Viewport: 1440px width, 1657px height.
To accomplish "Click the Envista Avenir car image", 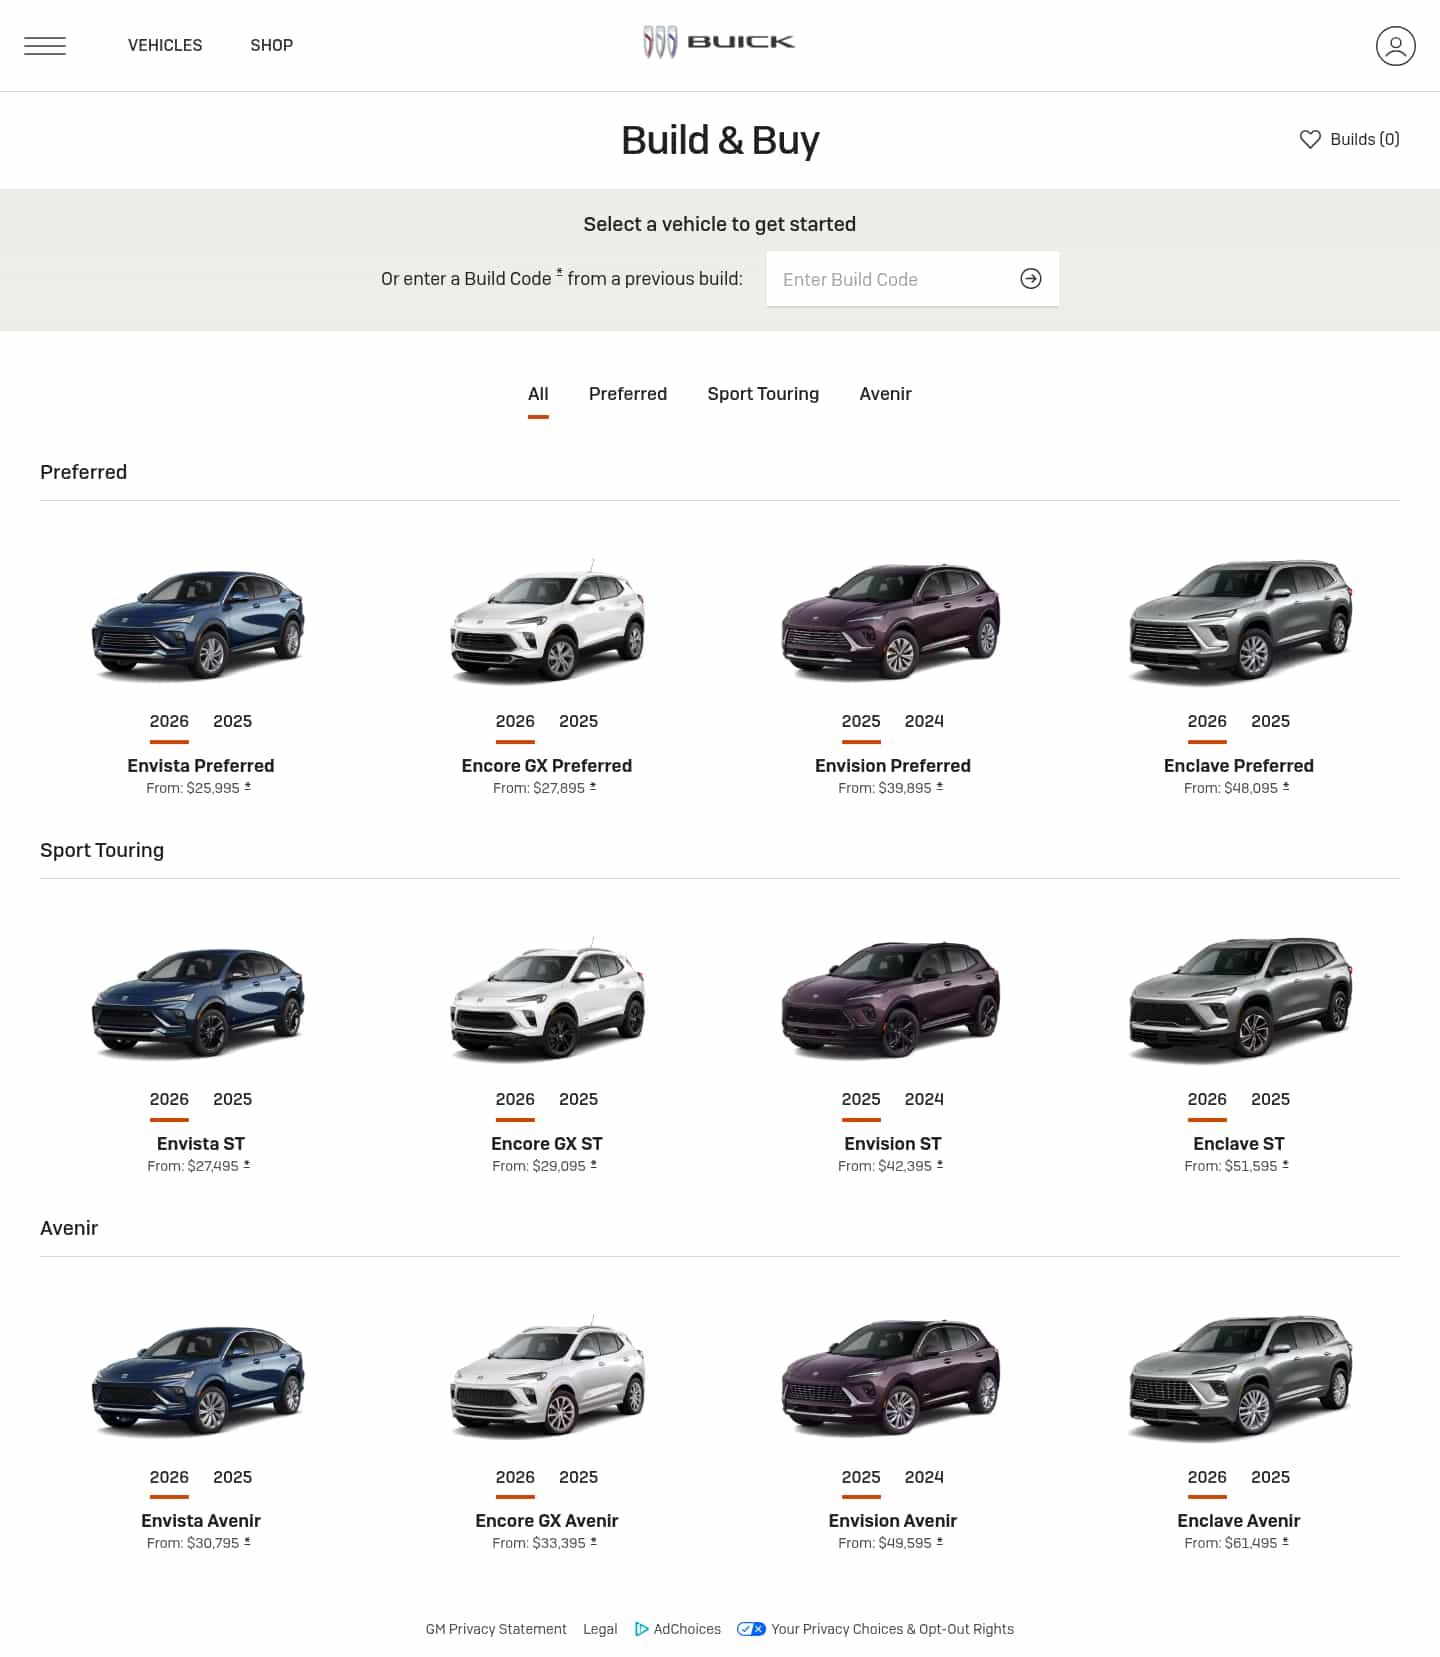I will point(199,1380).
